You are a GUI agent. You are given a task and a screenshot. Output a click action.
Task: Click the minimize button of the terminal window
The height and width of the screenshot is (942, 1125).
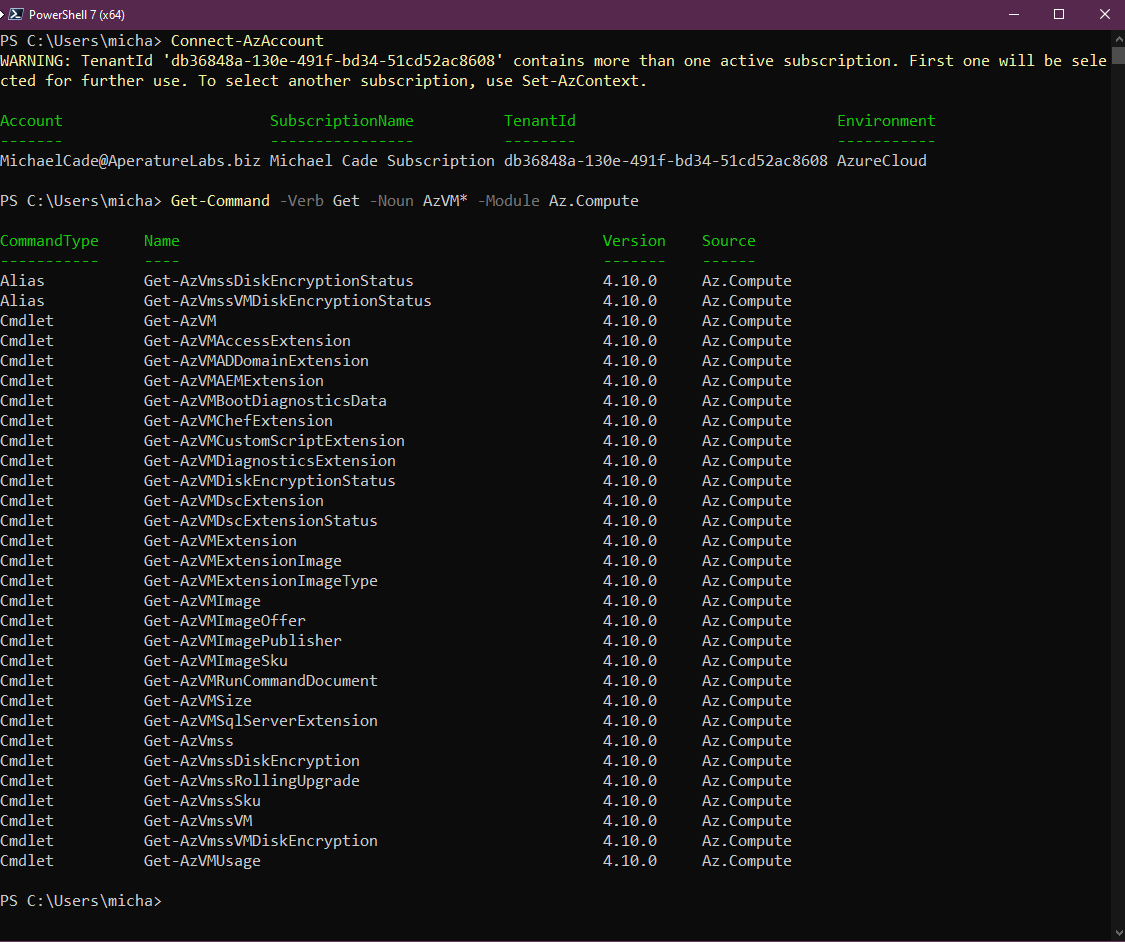pos(1013,14)
